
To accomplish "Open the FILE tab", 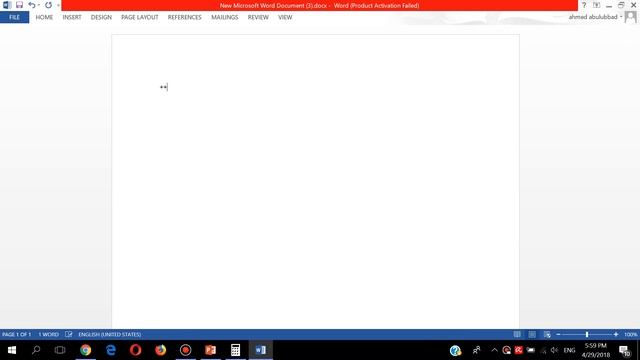I will 14,17.
